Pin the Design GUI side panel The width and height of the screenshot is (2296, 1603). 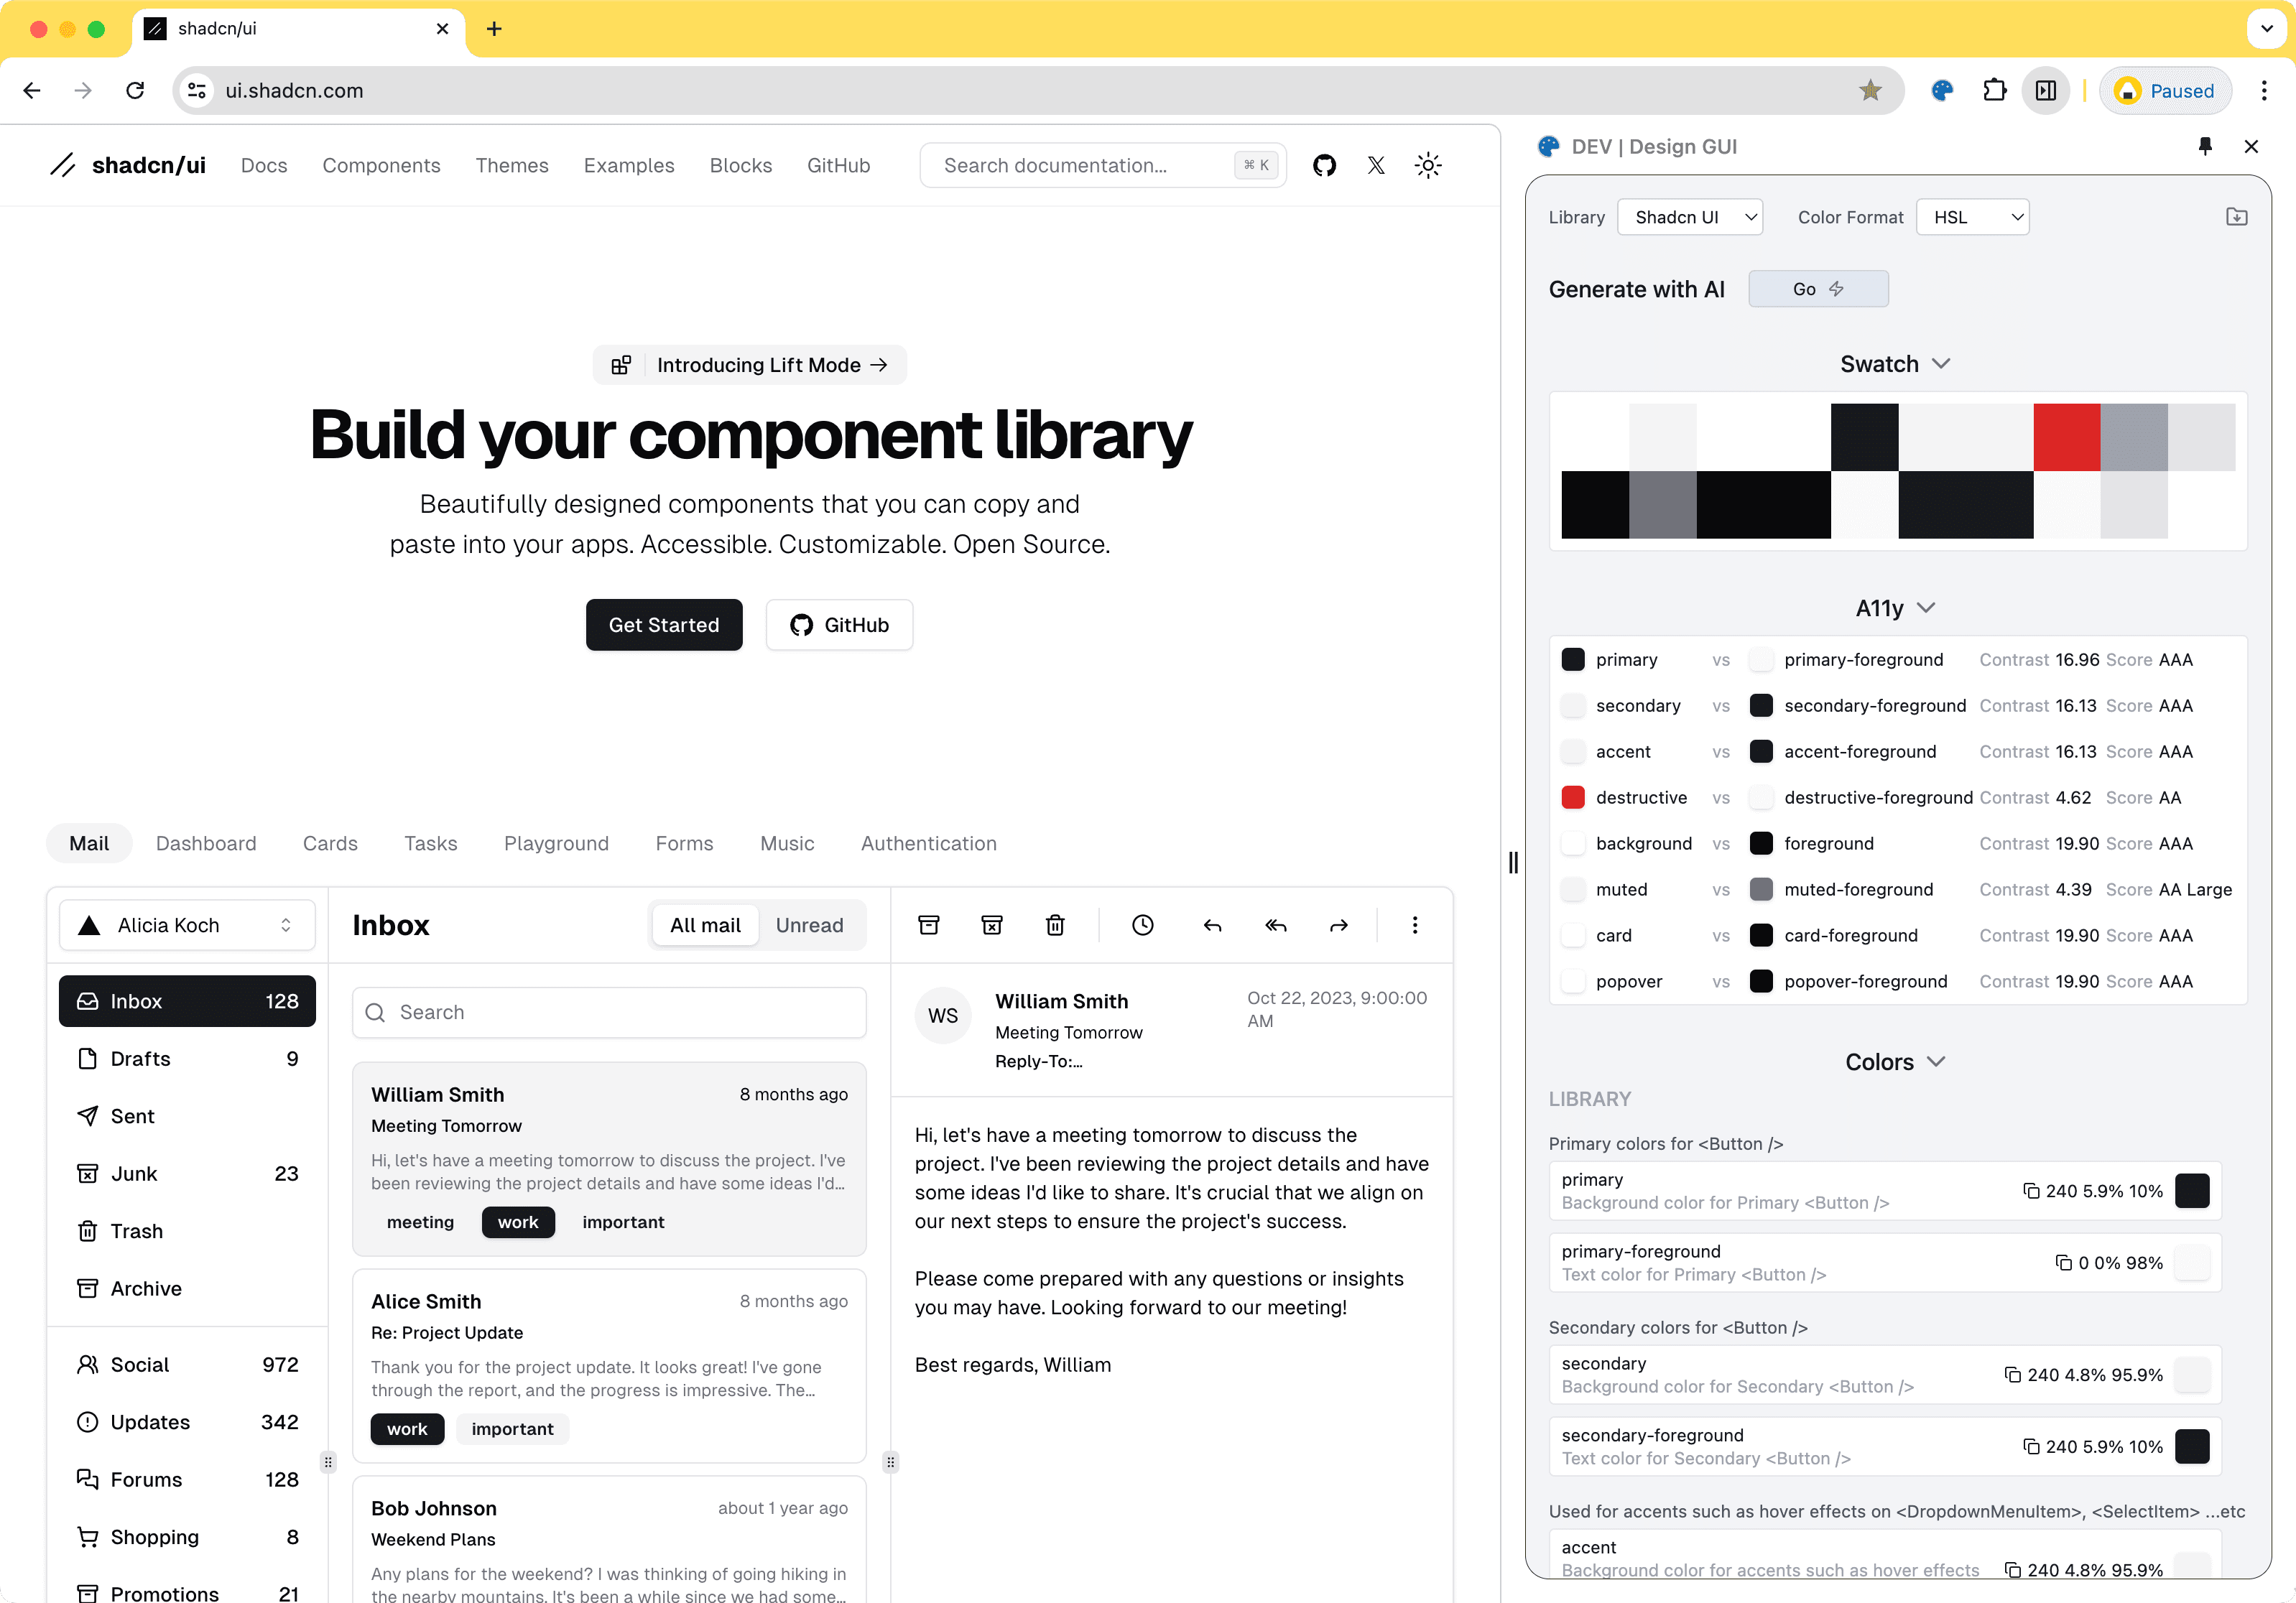[x=2205, y=146]
